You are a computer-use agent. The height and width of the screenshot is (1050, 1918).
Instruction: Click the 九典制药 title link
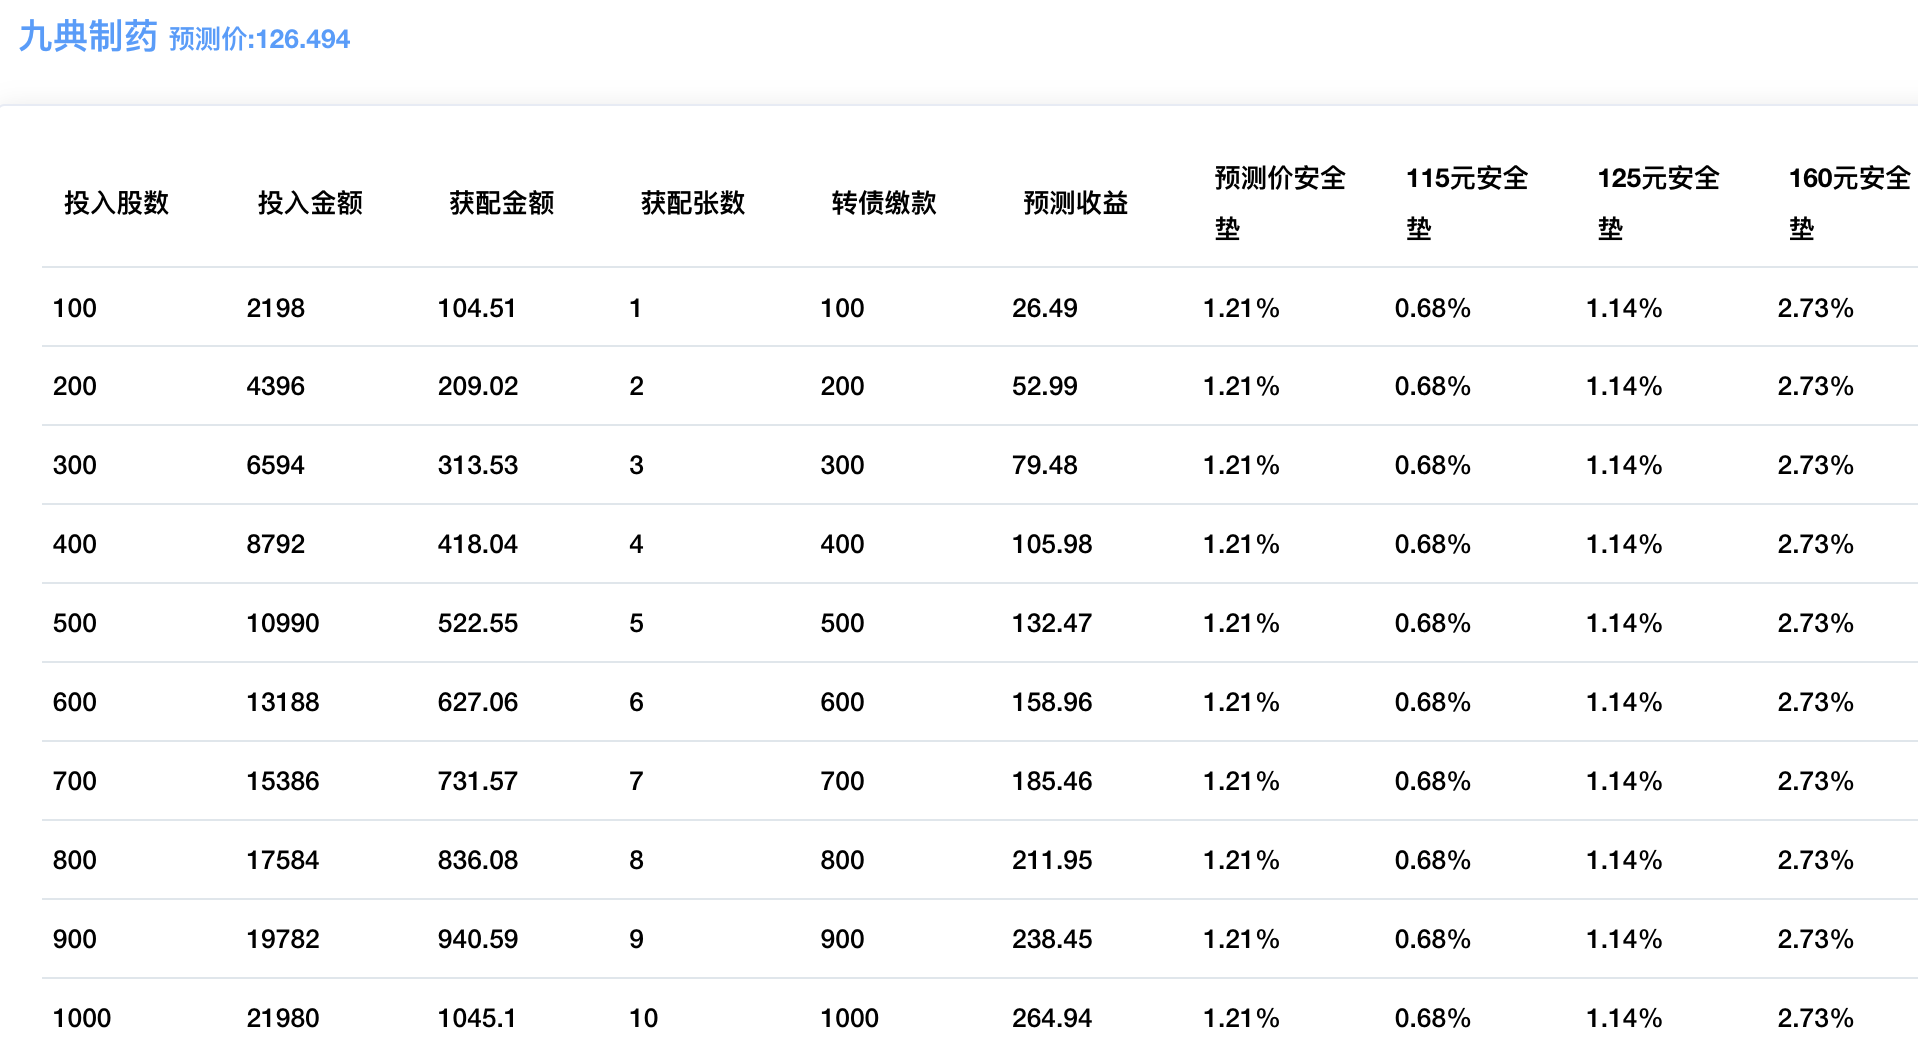click(88, 37)
